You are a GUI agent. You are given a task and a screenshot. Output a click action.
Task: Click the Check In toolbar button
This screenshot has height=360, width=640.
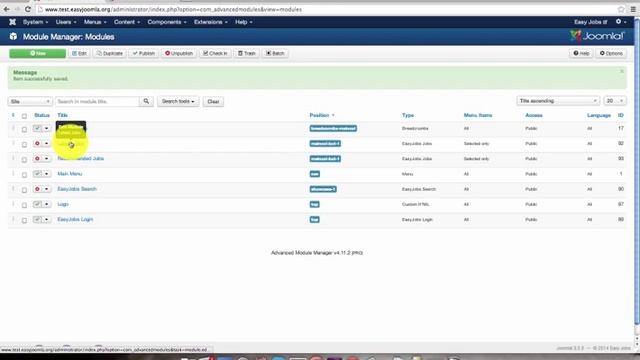215,53
